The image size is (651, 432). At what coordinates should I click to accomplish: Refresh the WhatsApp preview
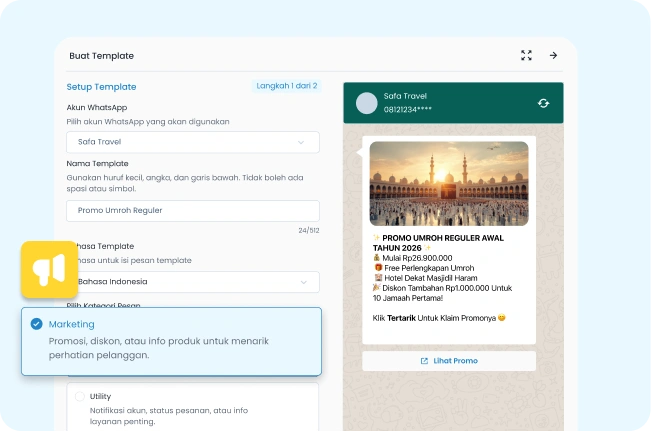click(x=543, y=103)
